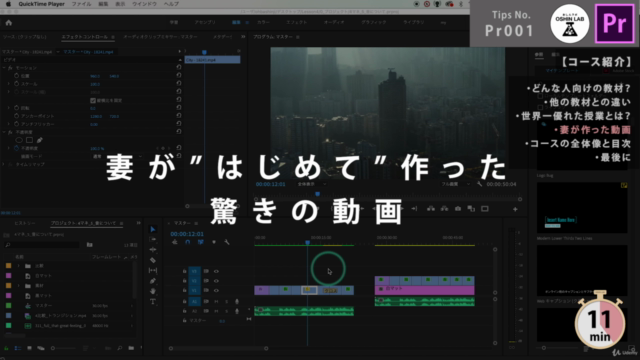Click timeline timecode 00:00:12:01
This screenshot has height=360, width=640.
[187, 234]
